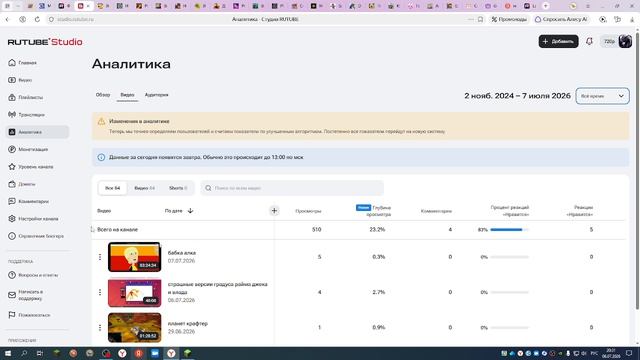Image resolution: width=640 pixels, height=360 pixels.
Task: Filter the list by Видео 54
Action: pos(144,188)
